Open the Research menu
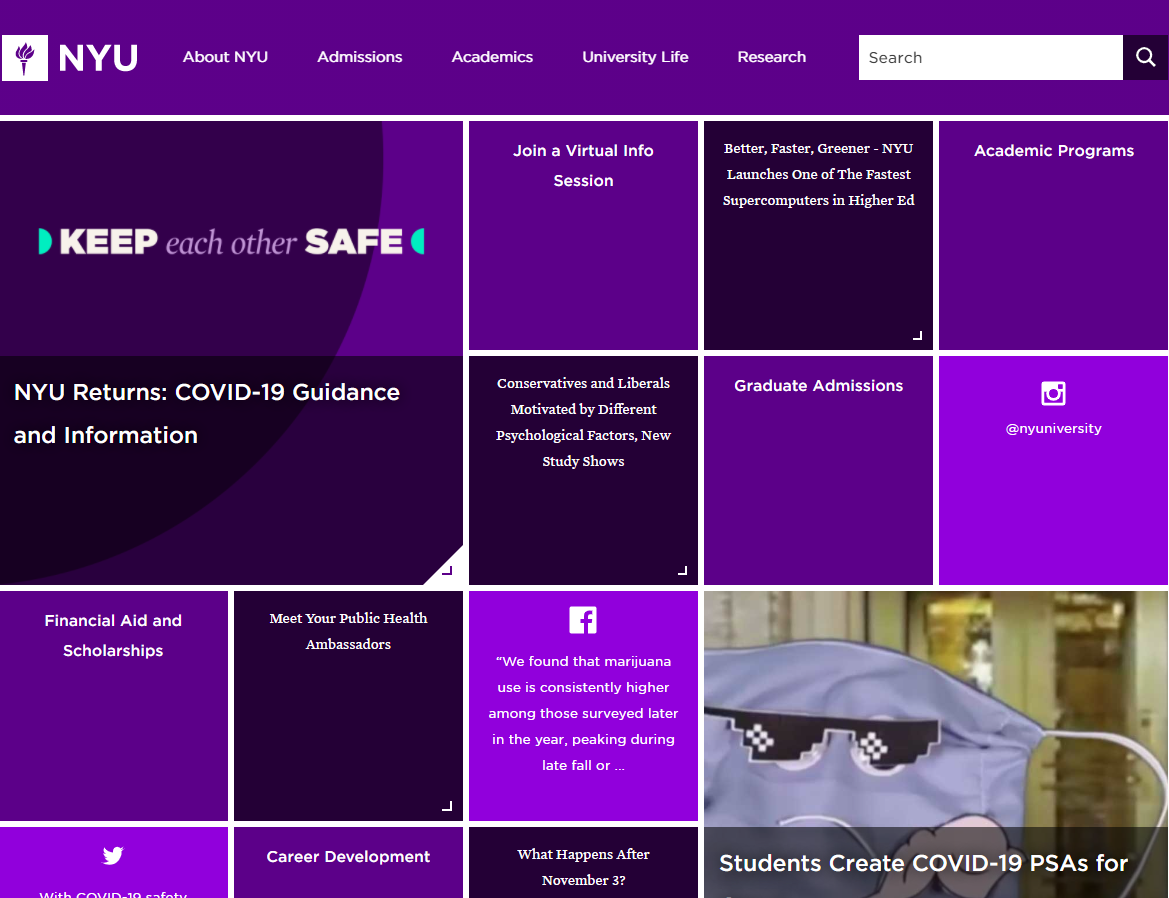This screenshot has height=898, width=1169. click(x=772, y=57)
